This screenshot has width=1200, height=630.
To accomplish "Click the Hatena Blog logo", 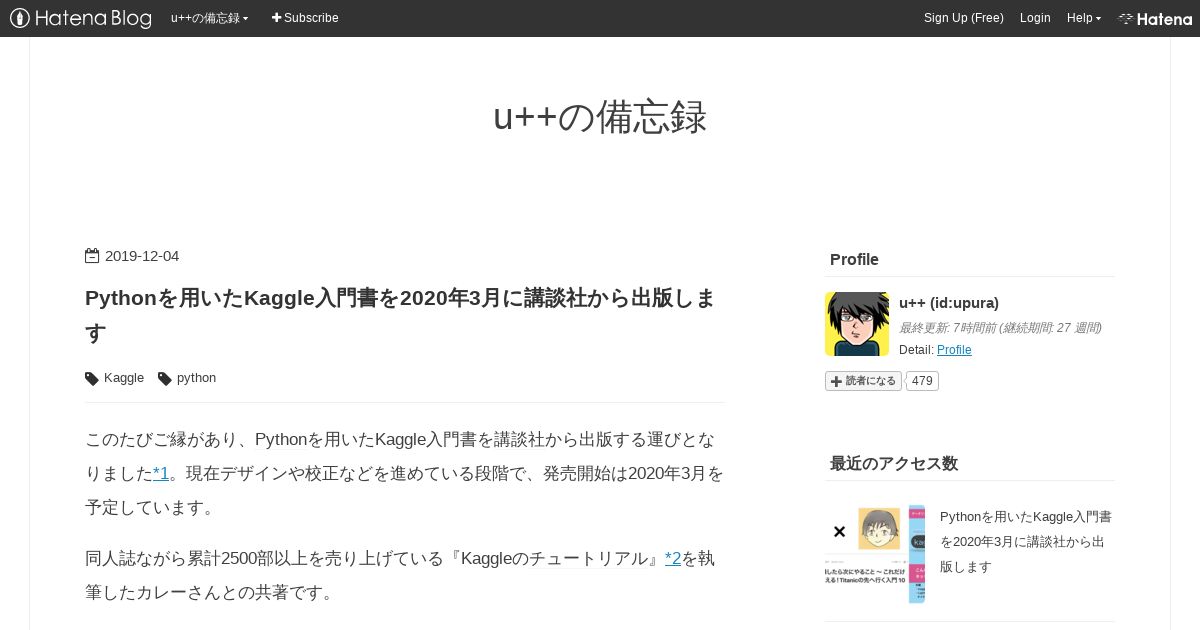I will coord(81,18).
